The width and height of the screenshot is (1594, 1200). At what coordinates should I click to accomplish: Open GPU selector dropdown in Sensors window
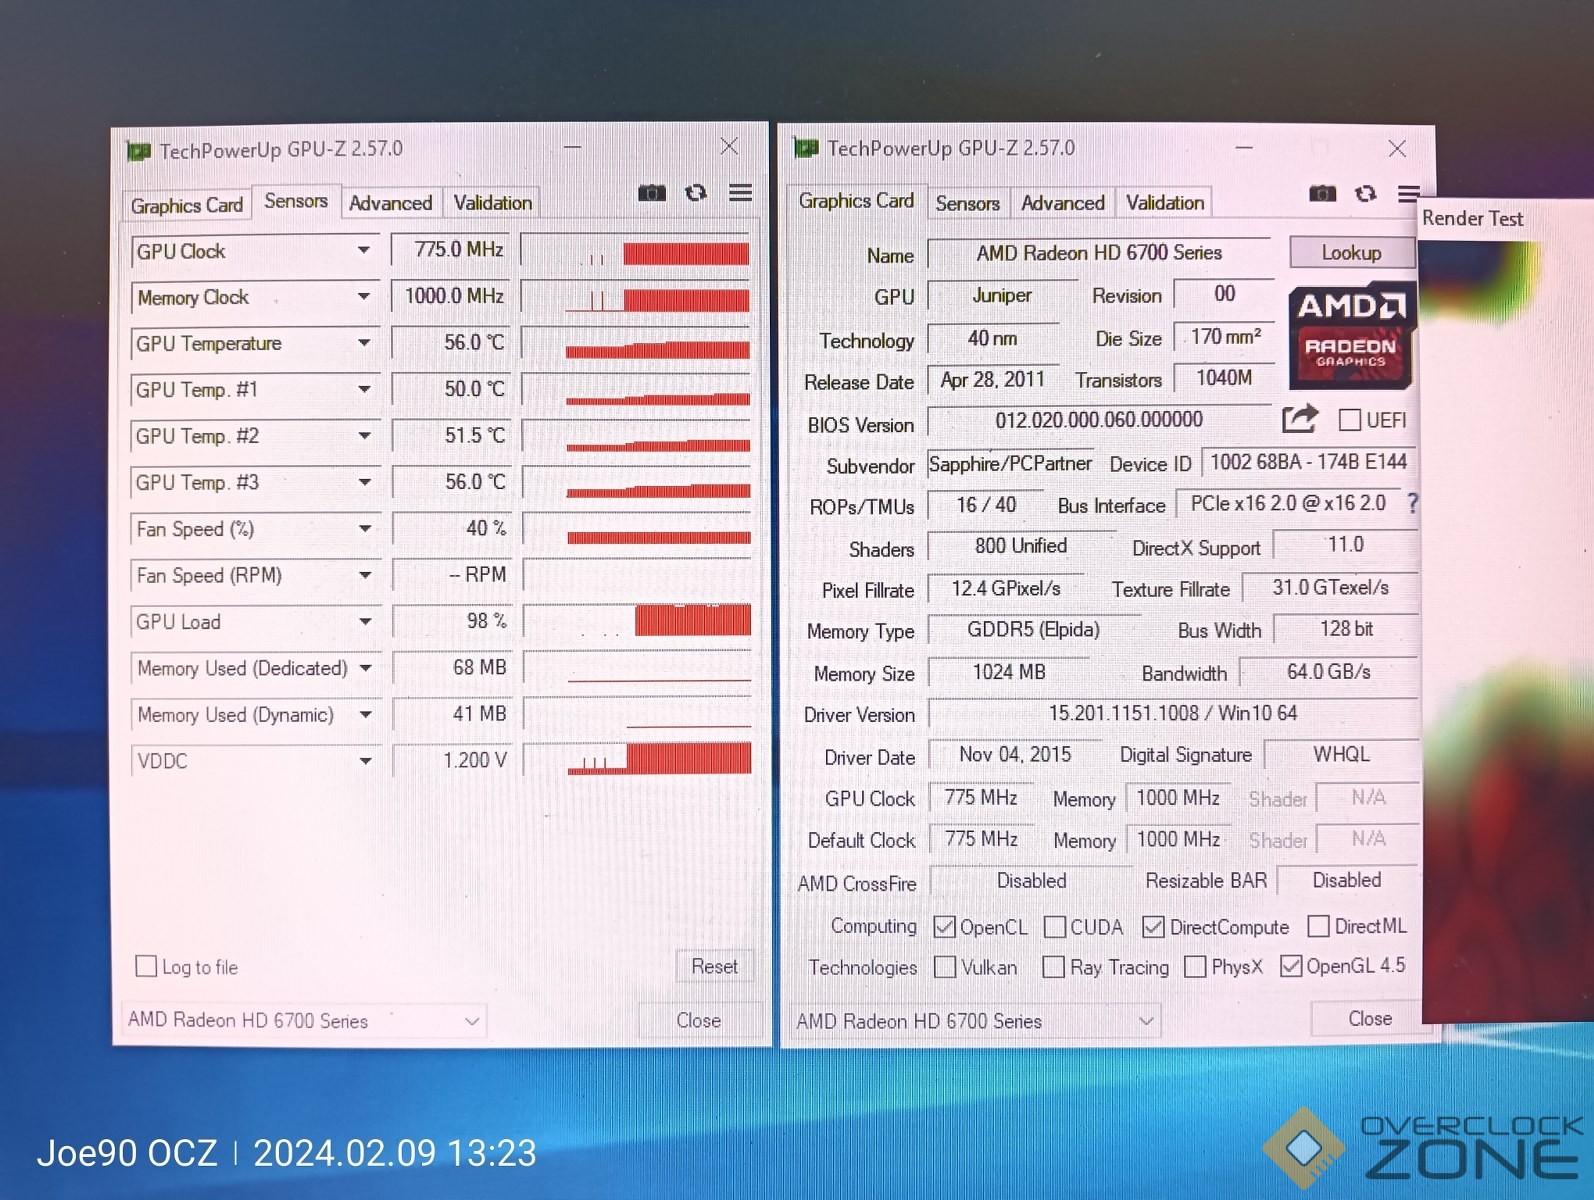click(304, 1021)
